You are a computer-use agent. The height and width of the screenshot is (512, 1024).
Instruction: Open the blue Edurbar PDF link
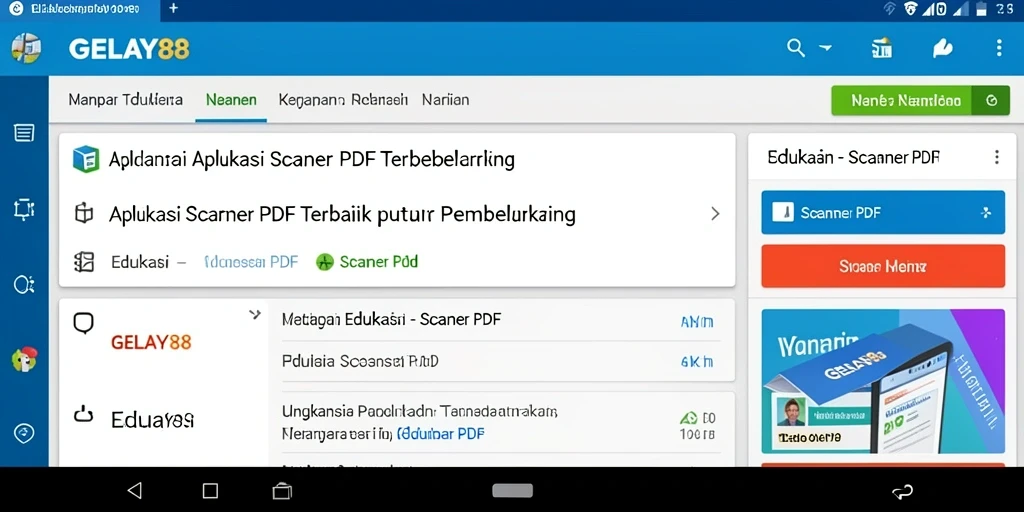click(x=441, y=434)
